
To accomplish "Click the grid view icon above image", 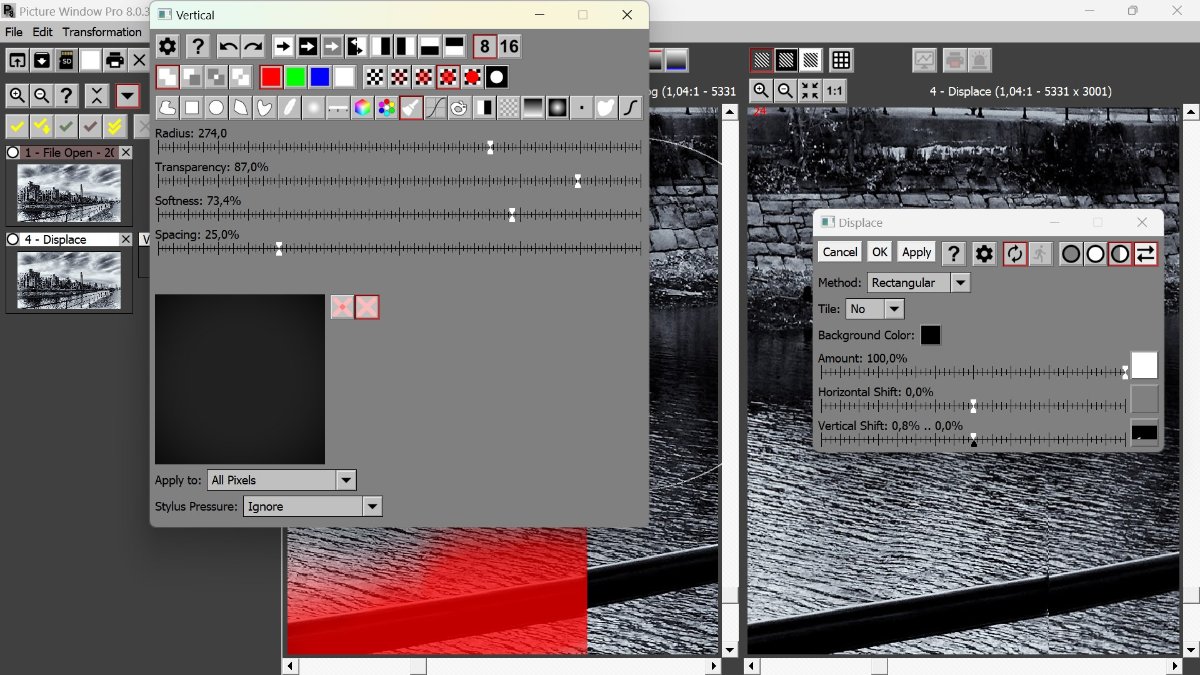I will click(x=841, y=60).
